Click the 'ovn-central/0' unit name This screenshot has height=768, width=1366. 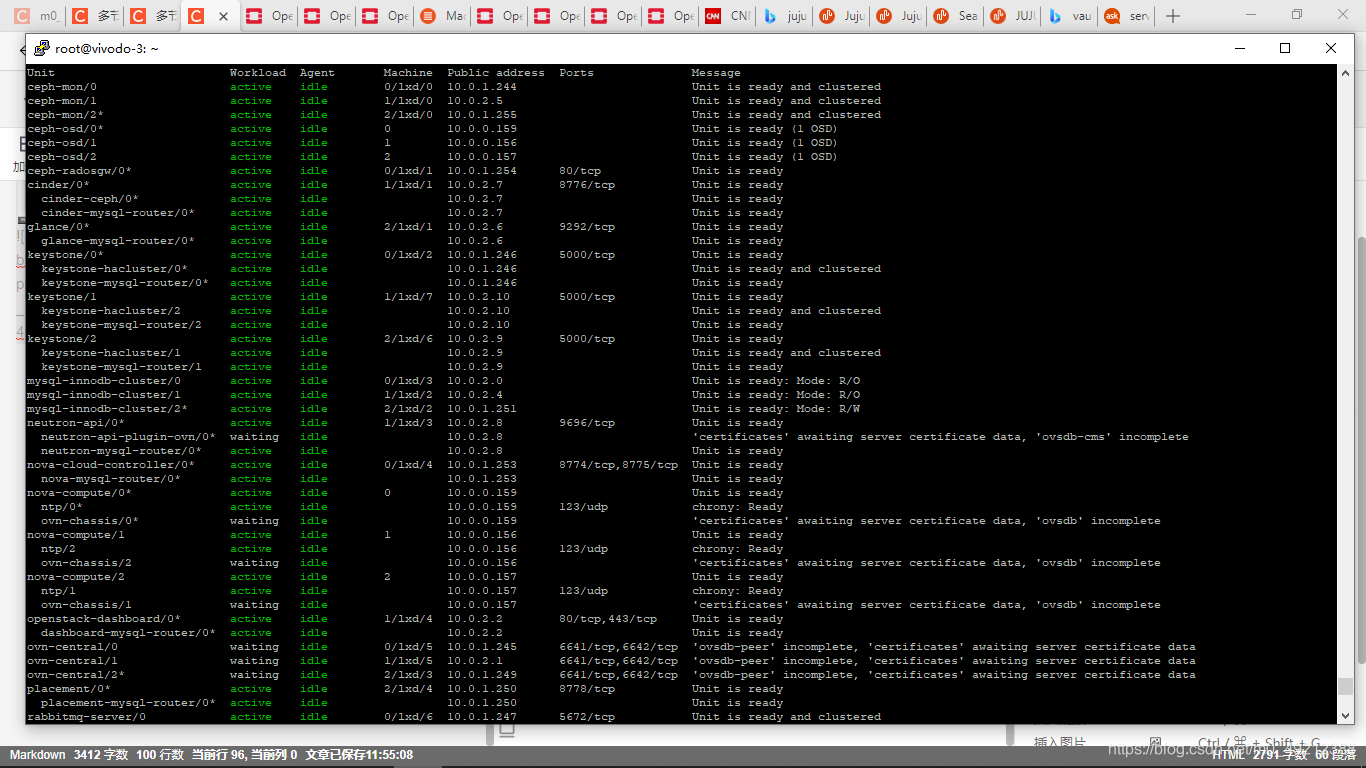pyautogui.click(x=72, y=647)
